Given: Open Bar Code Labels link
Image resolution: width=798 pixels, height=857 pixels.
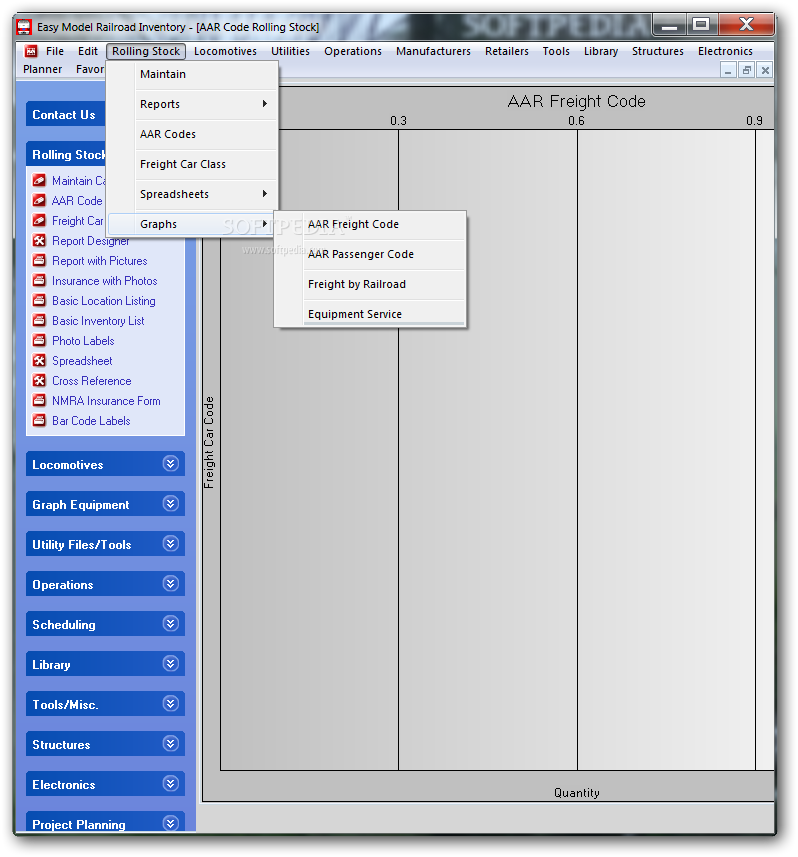Looking at the screenshot, I should tap(91, 421).
